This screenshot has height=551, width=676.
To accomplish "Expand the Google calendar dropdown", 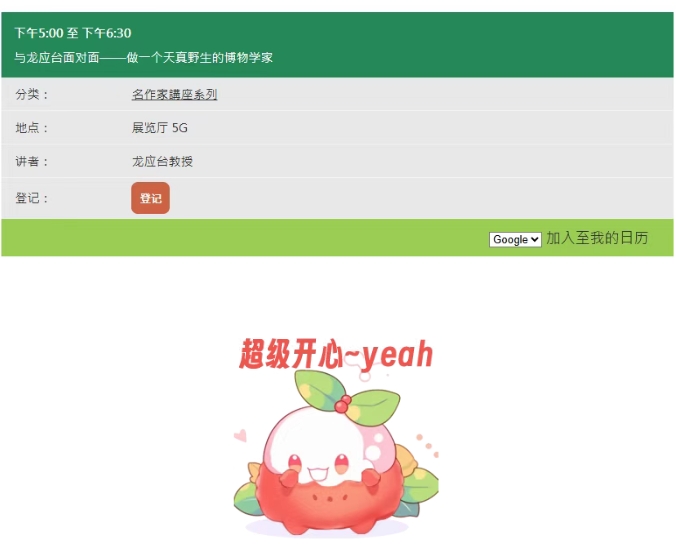I will 515,239.
